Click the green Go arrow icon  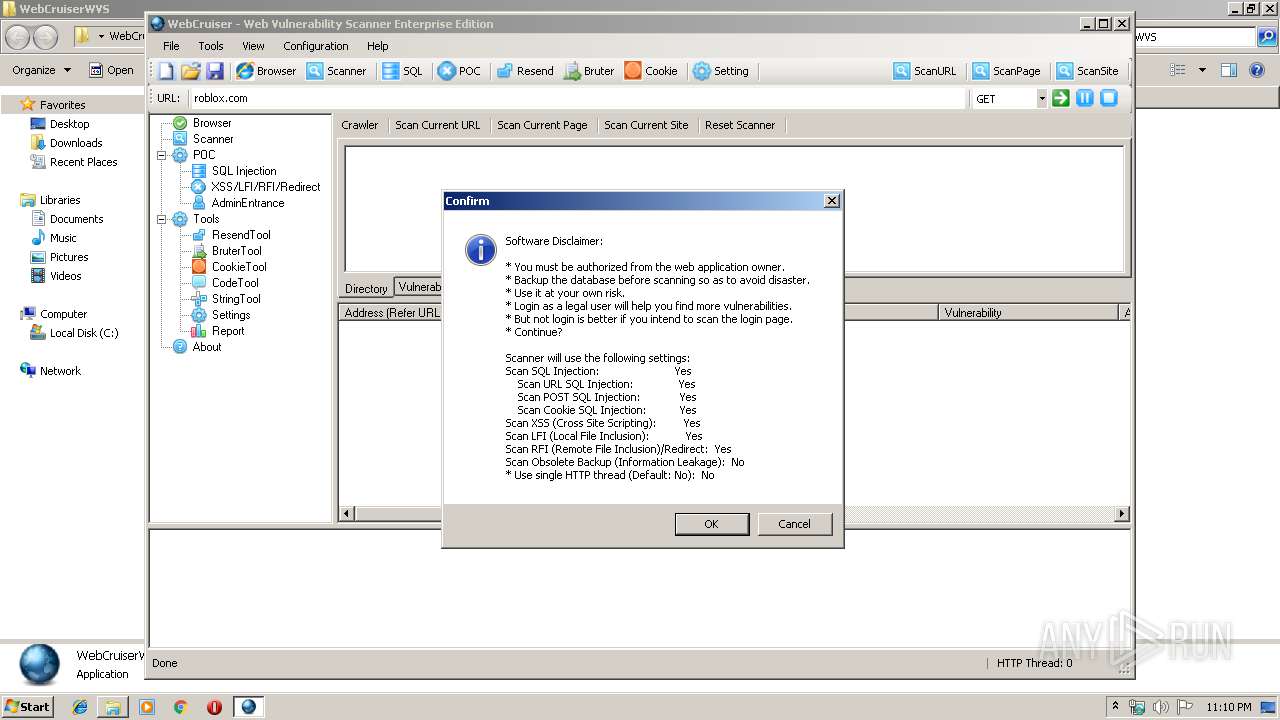(1061, 98)
